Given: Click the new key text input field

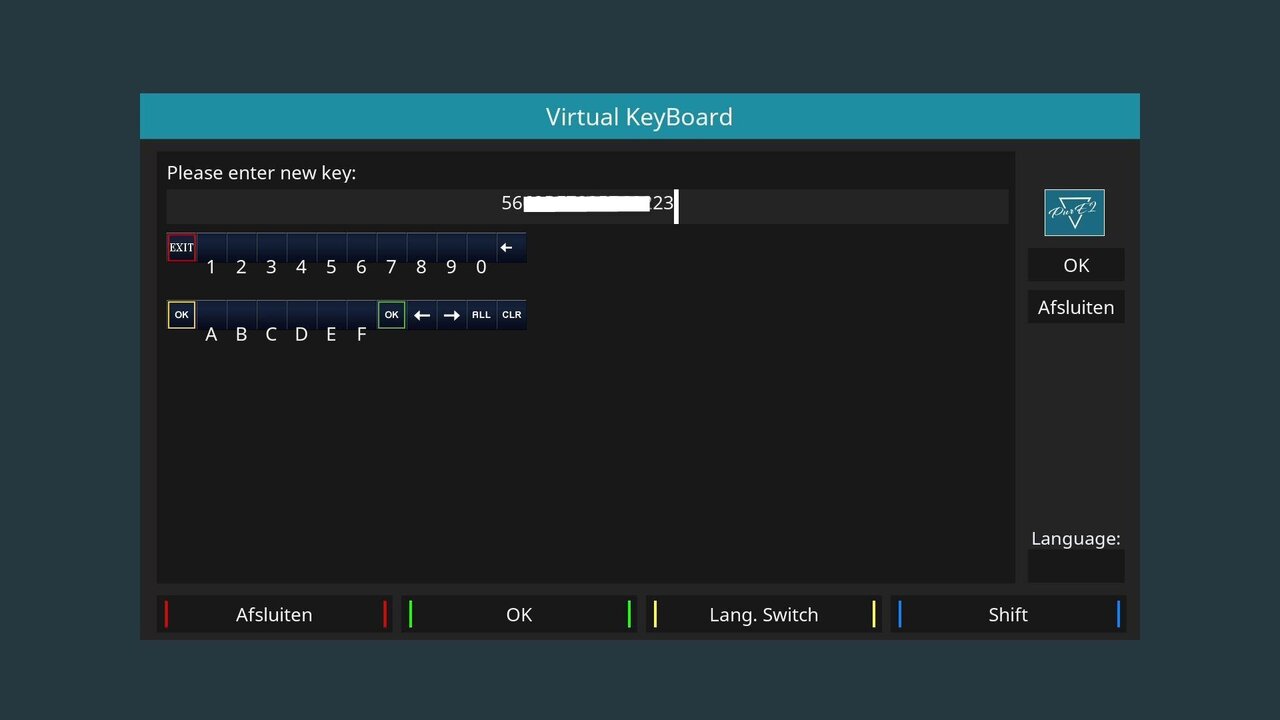Looking at the screenshot, I should (587, 206).
